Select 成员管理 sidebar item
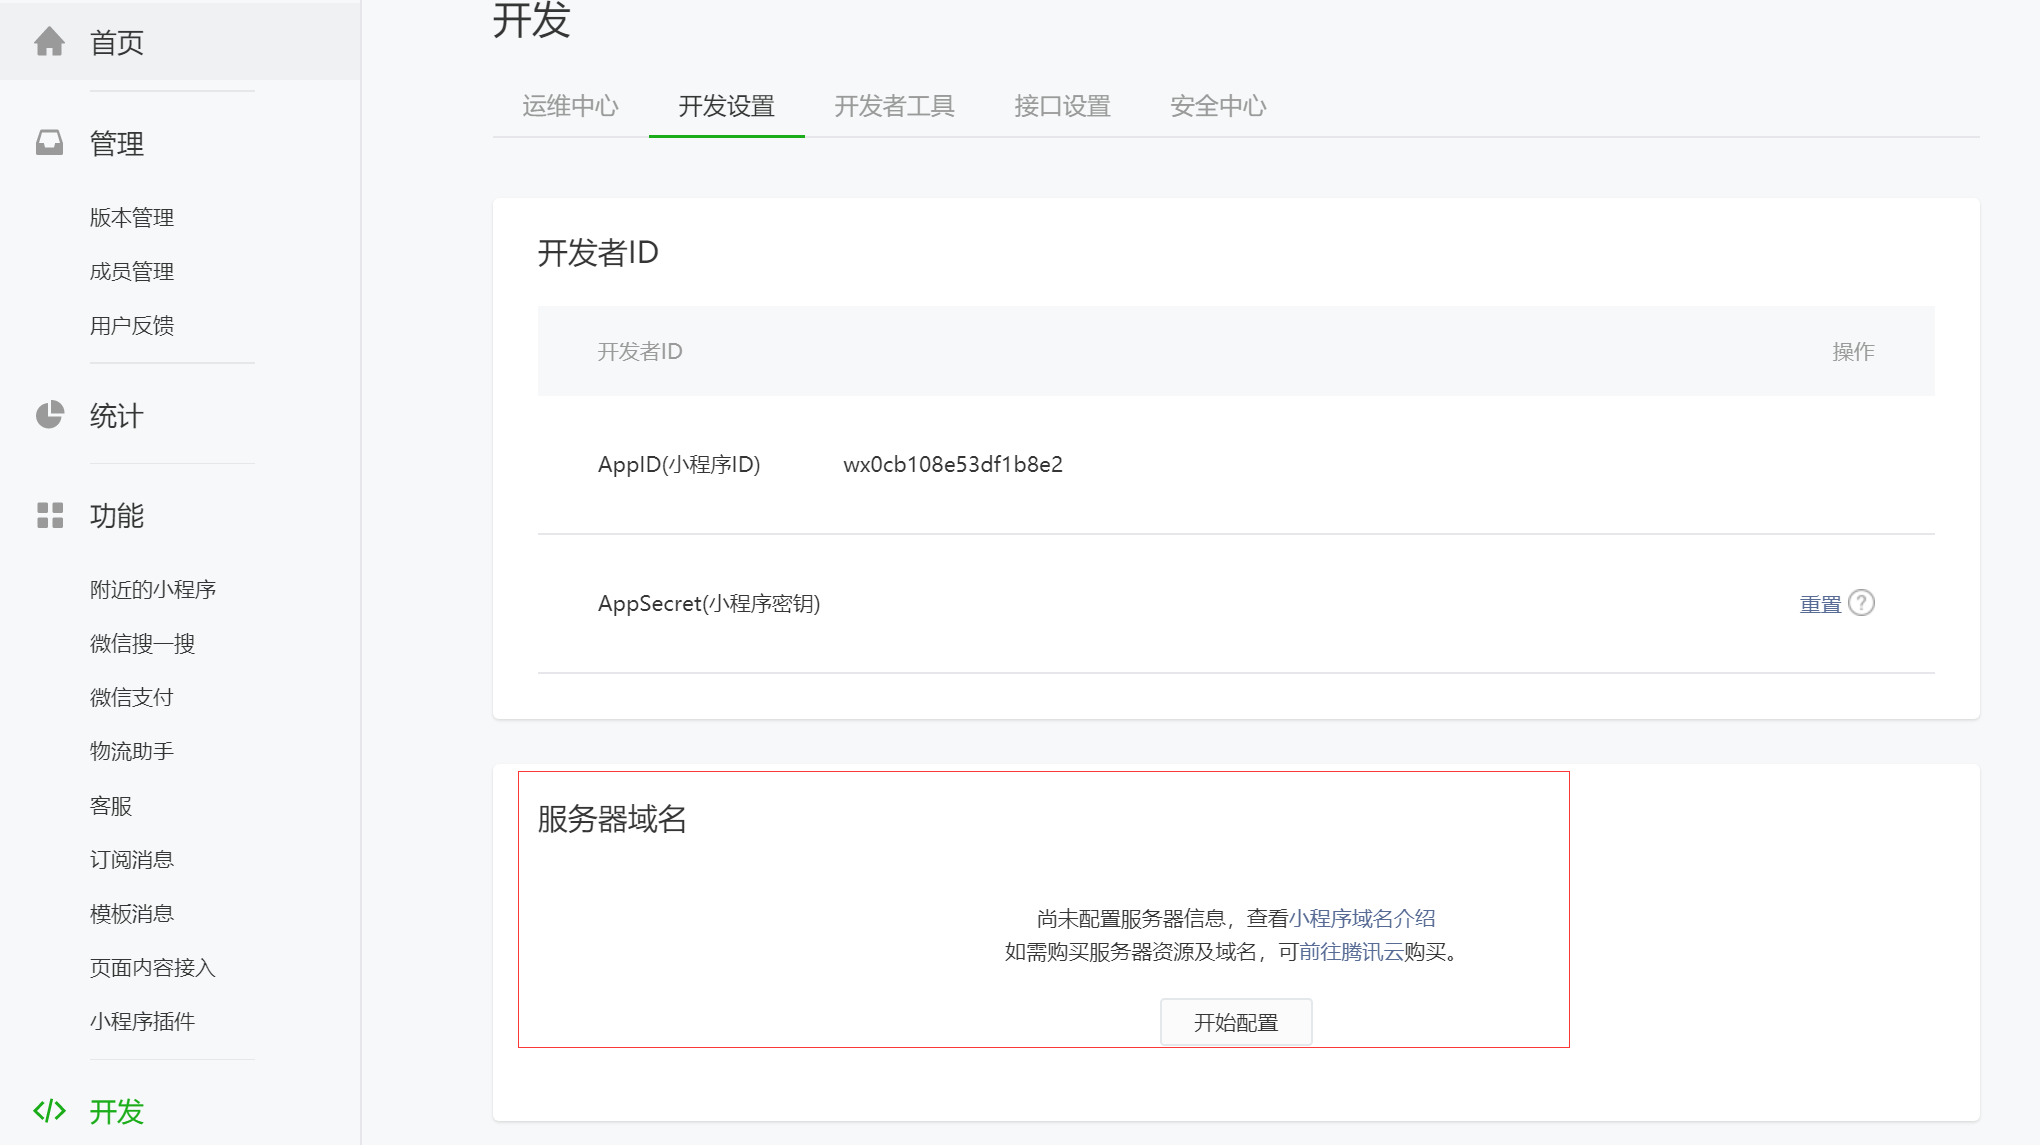Viewport: 2040px width, 1145px height. (x=132, y=271)
